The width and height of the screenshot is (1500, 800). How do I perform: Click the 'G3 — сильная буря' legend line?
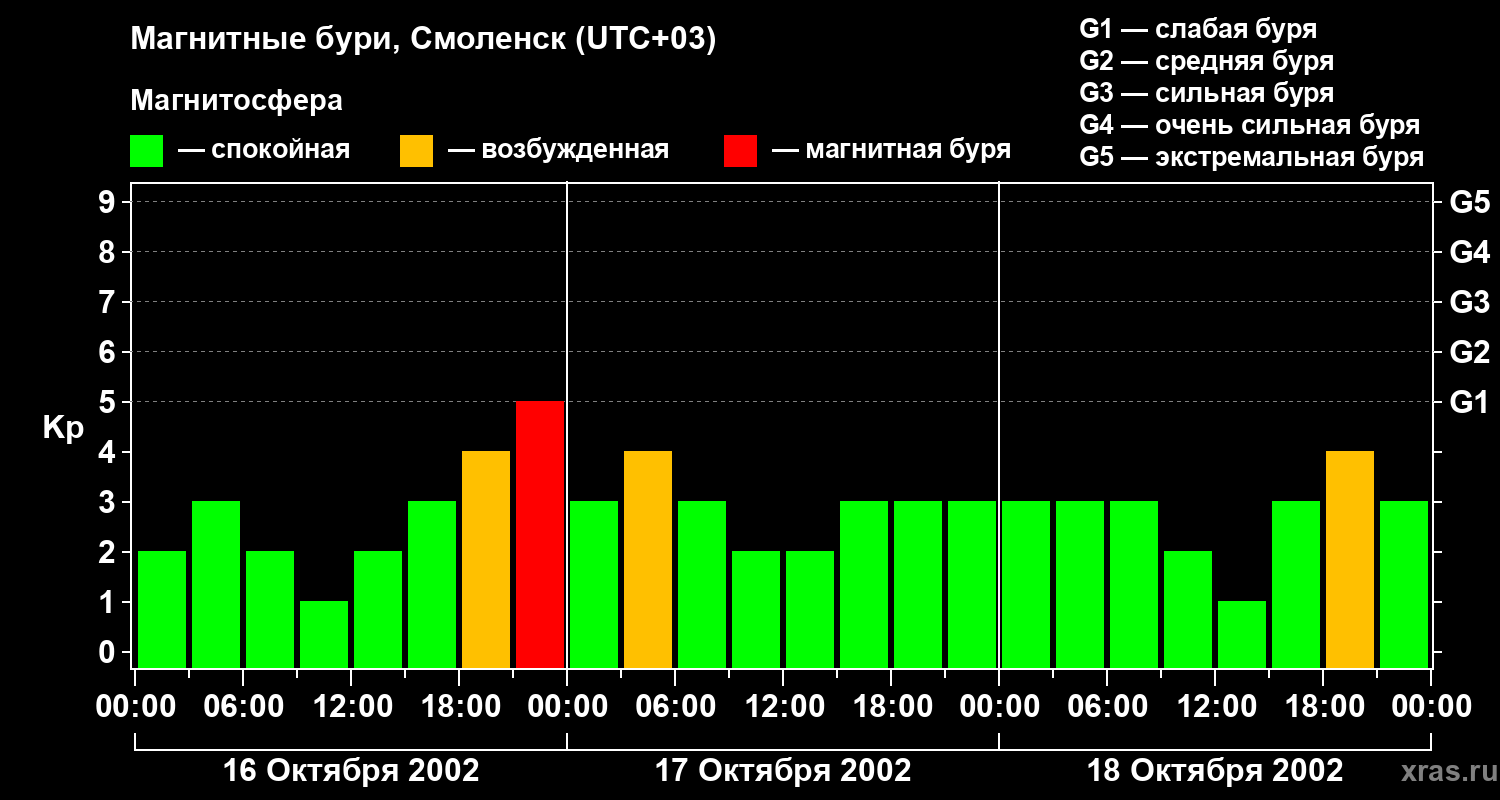[x=1206, y=93]
